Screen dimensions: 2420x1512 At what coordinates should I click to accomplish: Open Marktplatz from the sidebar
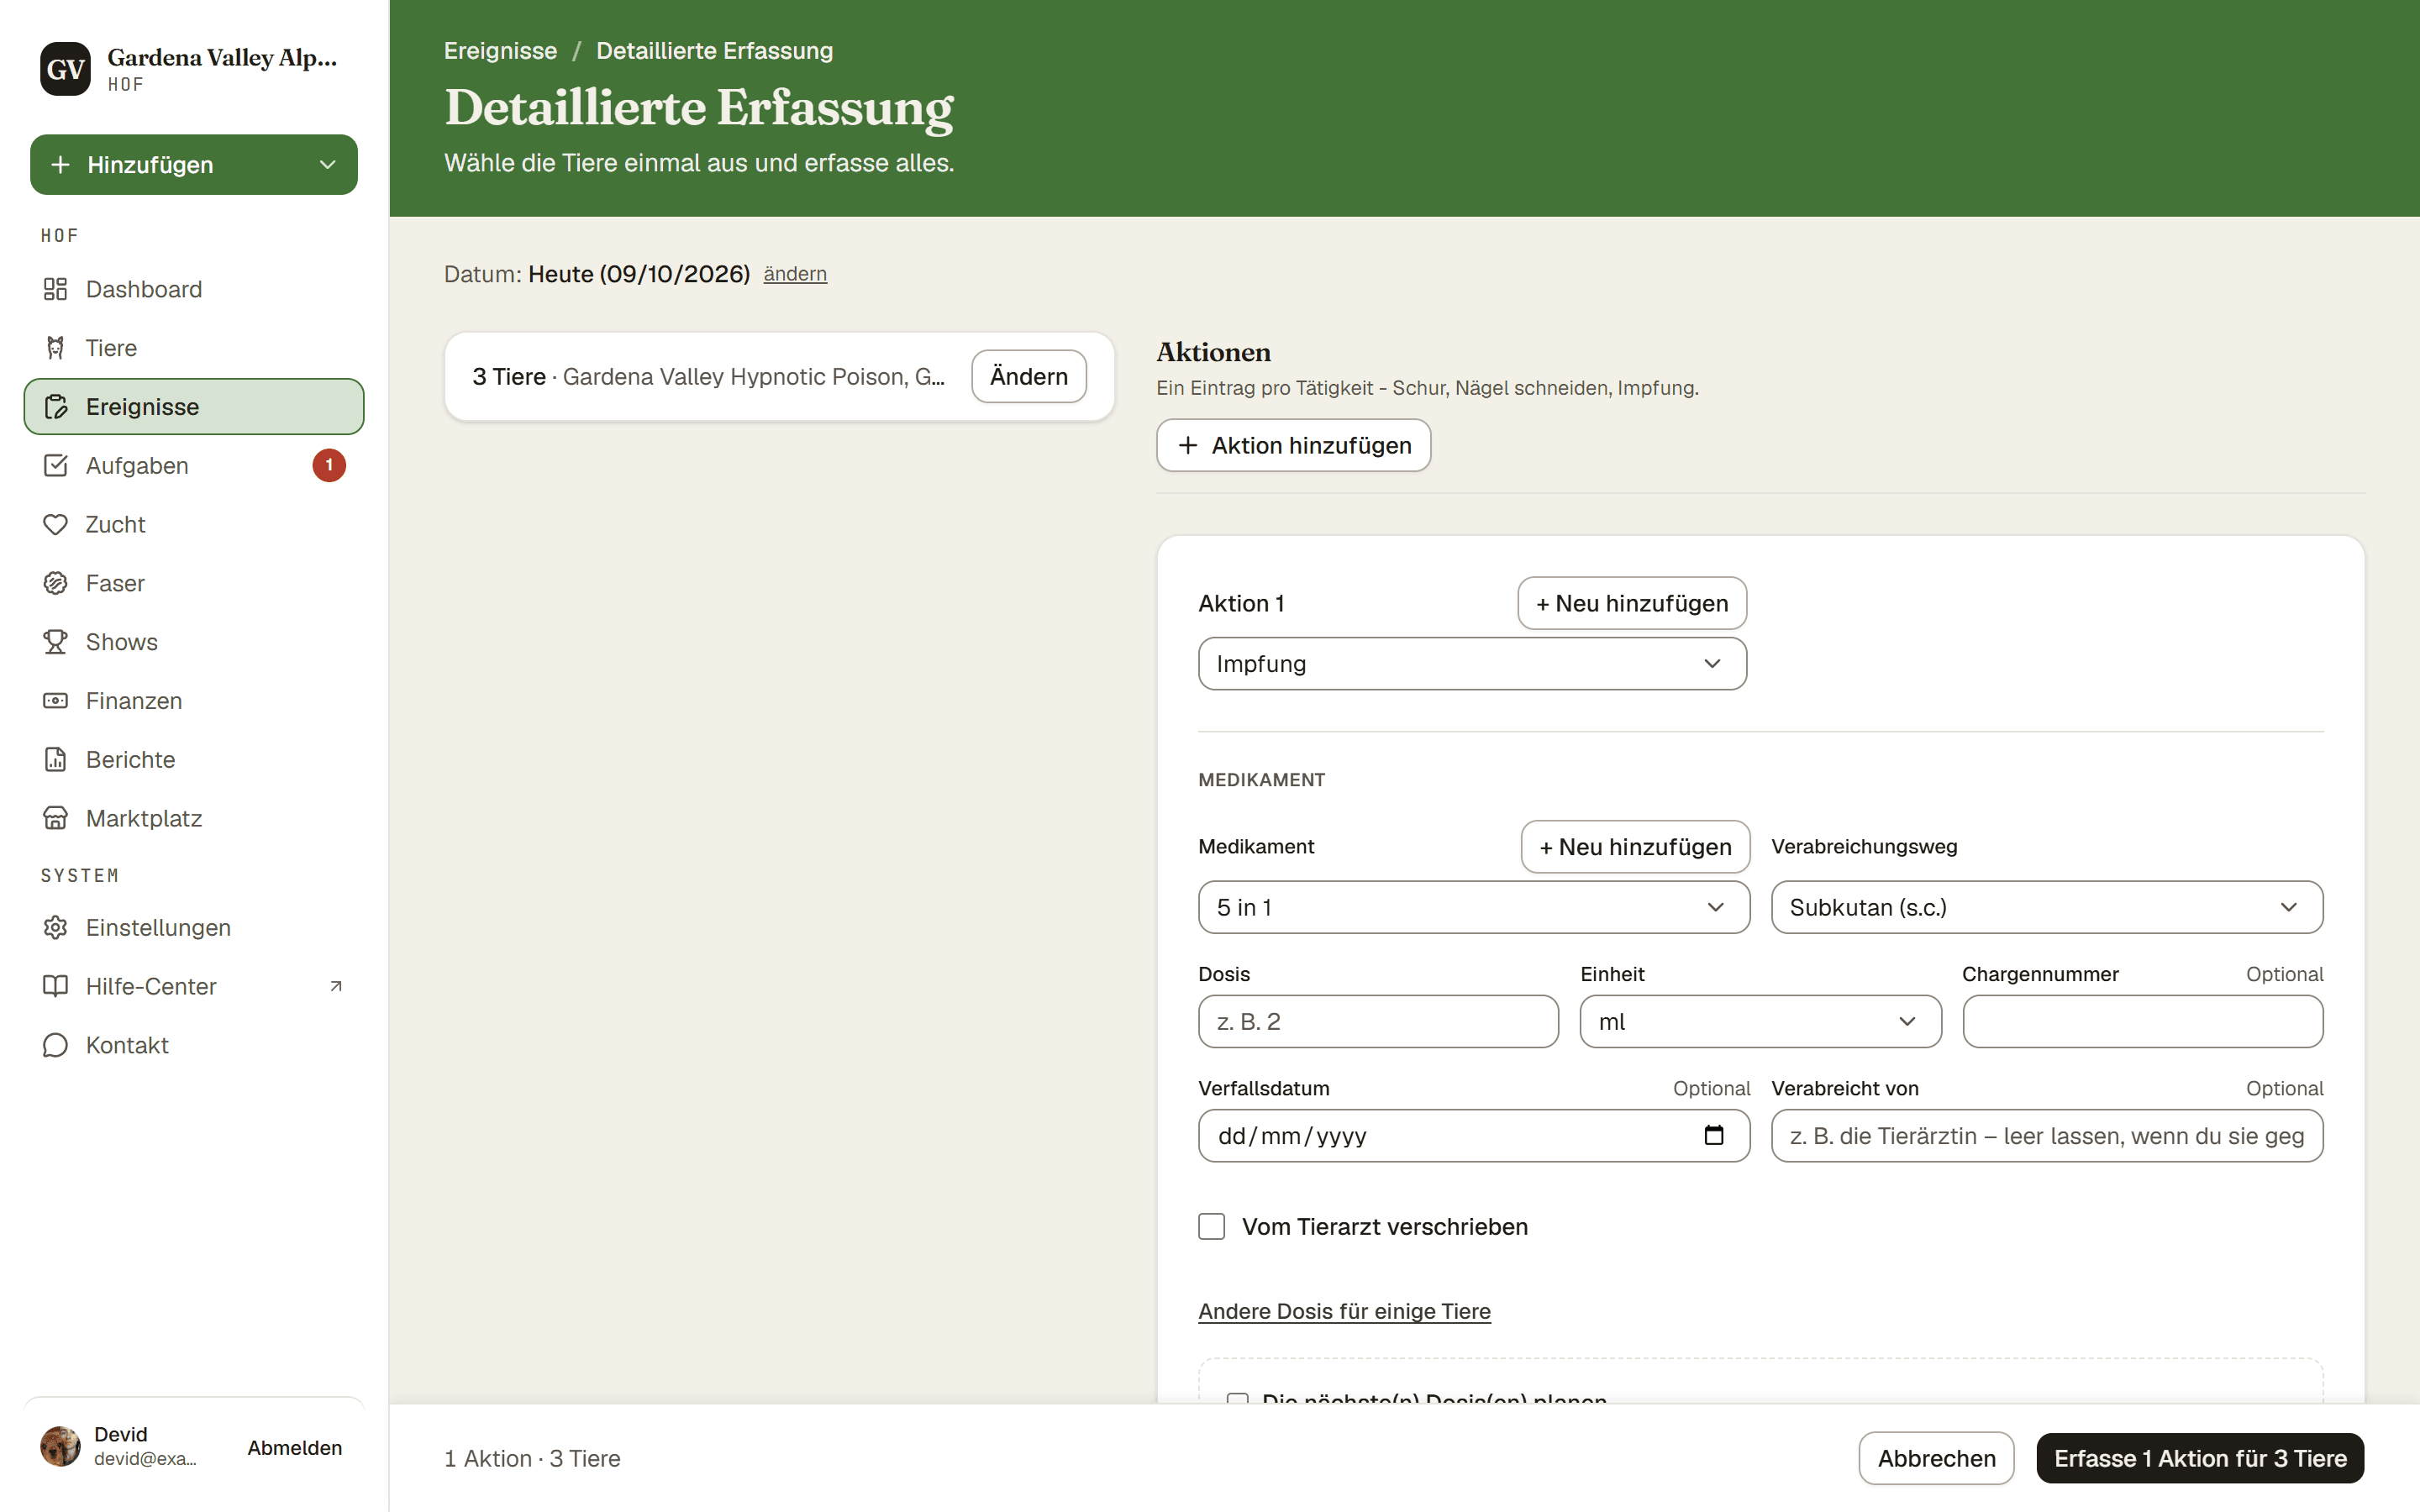[194, 818]
